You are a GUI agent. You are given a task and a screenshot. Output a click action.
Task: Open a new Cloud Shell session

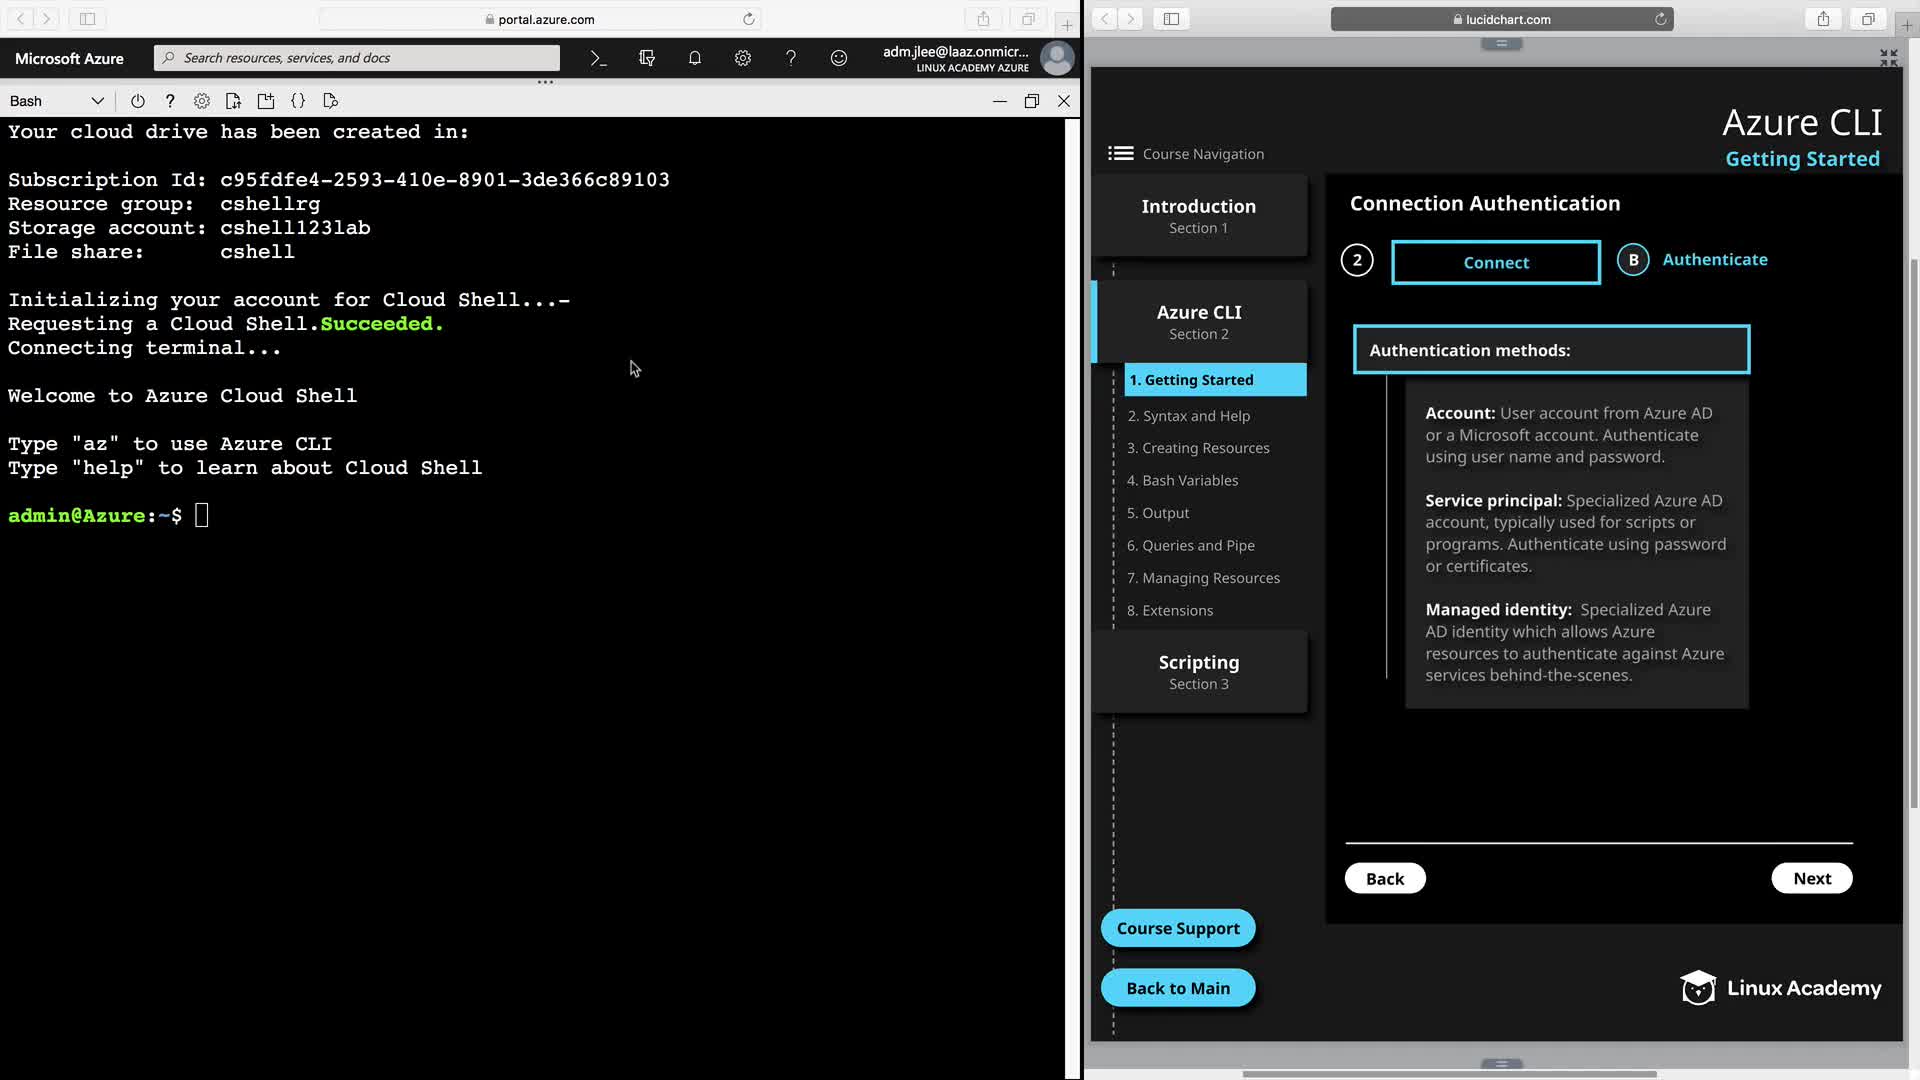(266, 101)
